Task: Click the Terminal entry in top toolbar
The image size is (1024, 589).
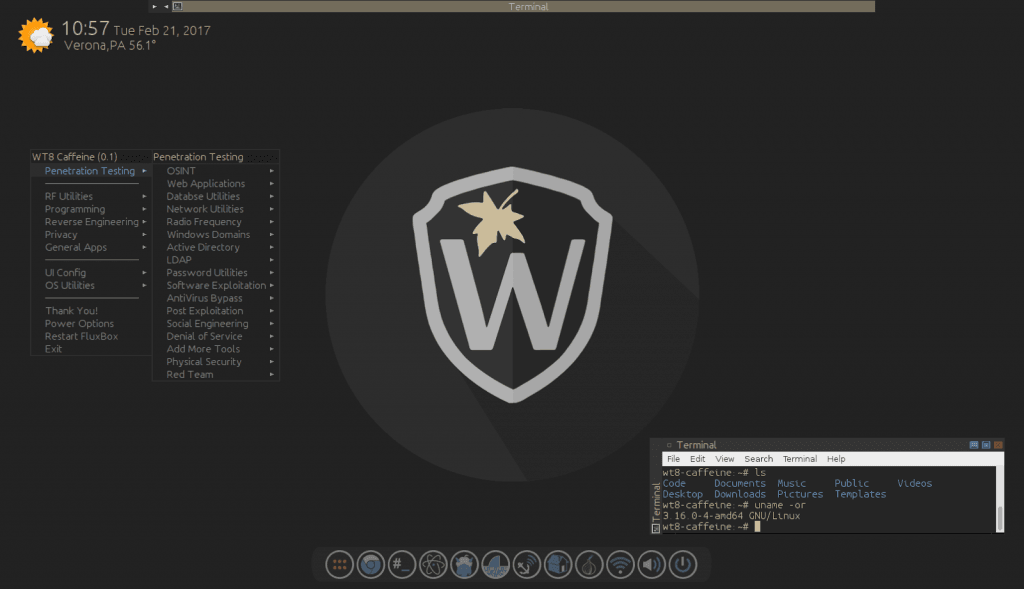Action: (528, 6)
